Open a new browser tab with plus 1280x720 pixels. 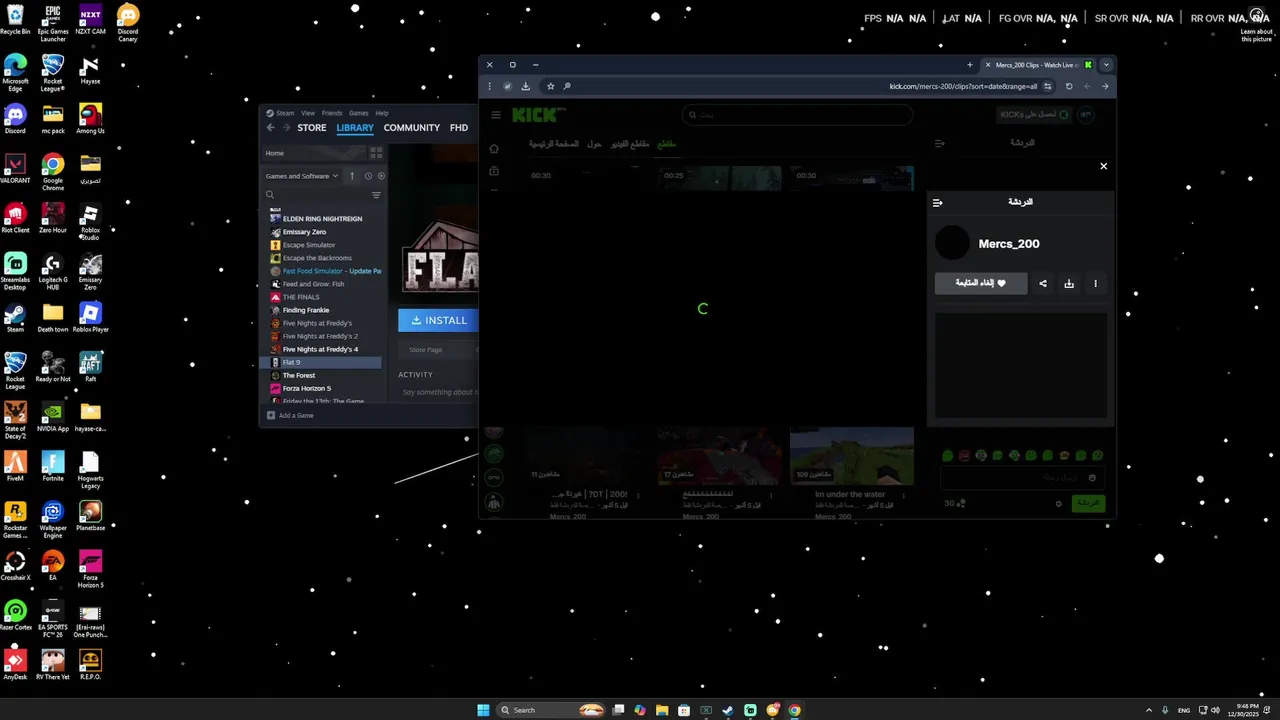click(x=969, y=65)
